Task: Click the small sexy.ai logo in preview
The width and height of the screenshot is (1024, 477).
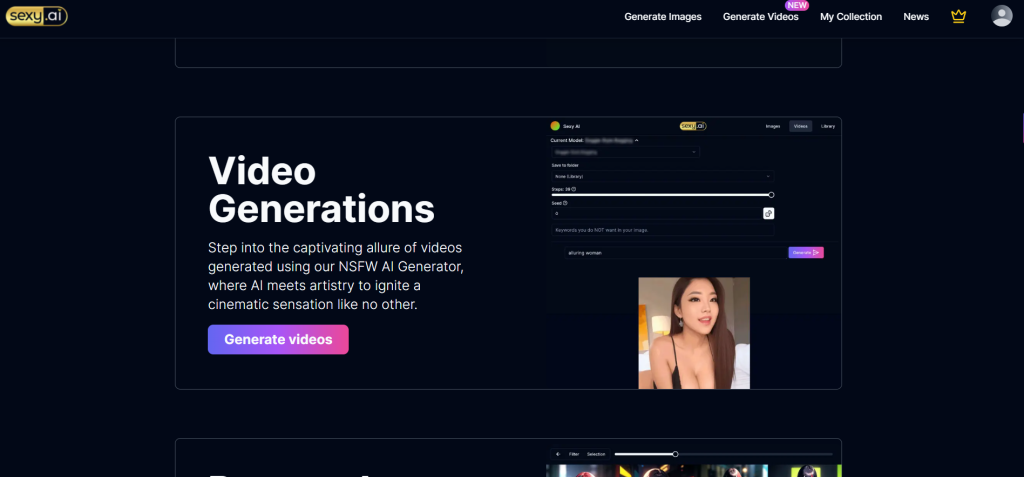Action: [693, 126]
